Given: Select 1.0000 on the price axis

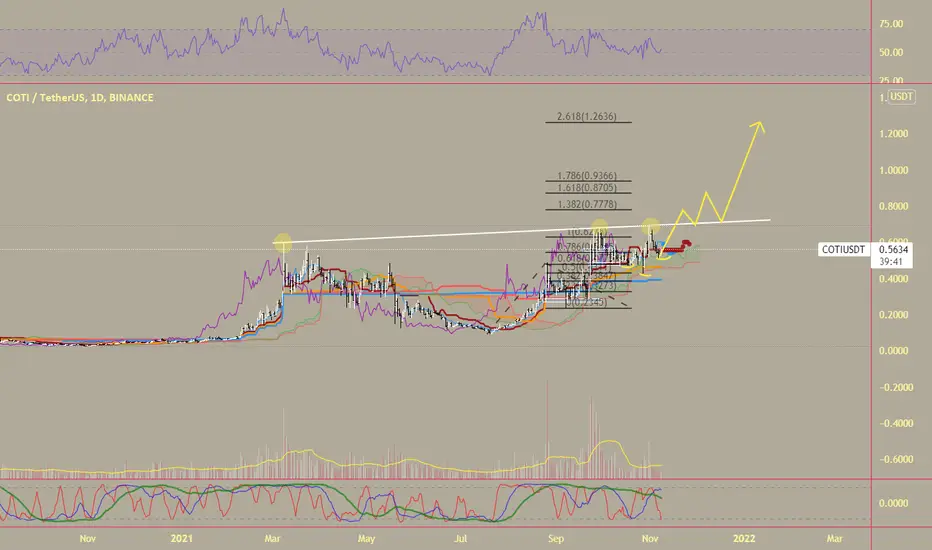Looking at the screenshot, I should coord(893,170).
